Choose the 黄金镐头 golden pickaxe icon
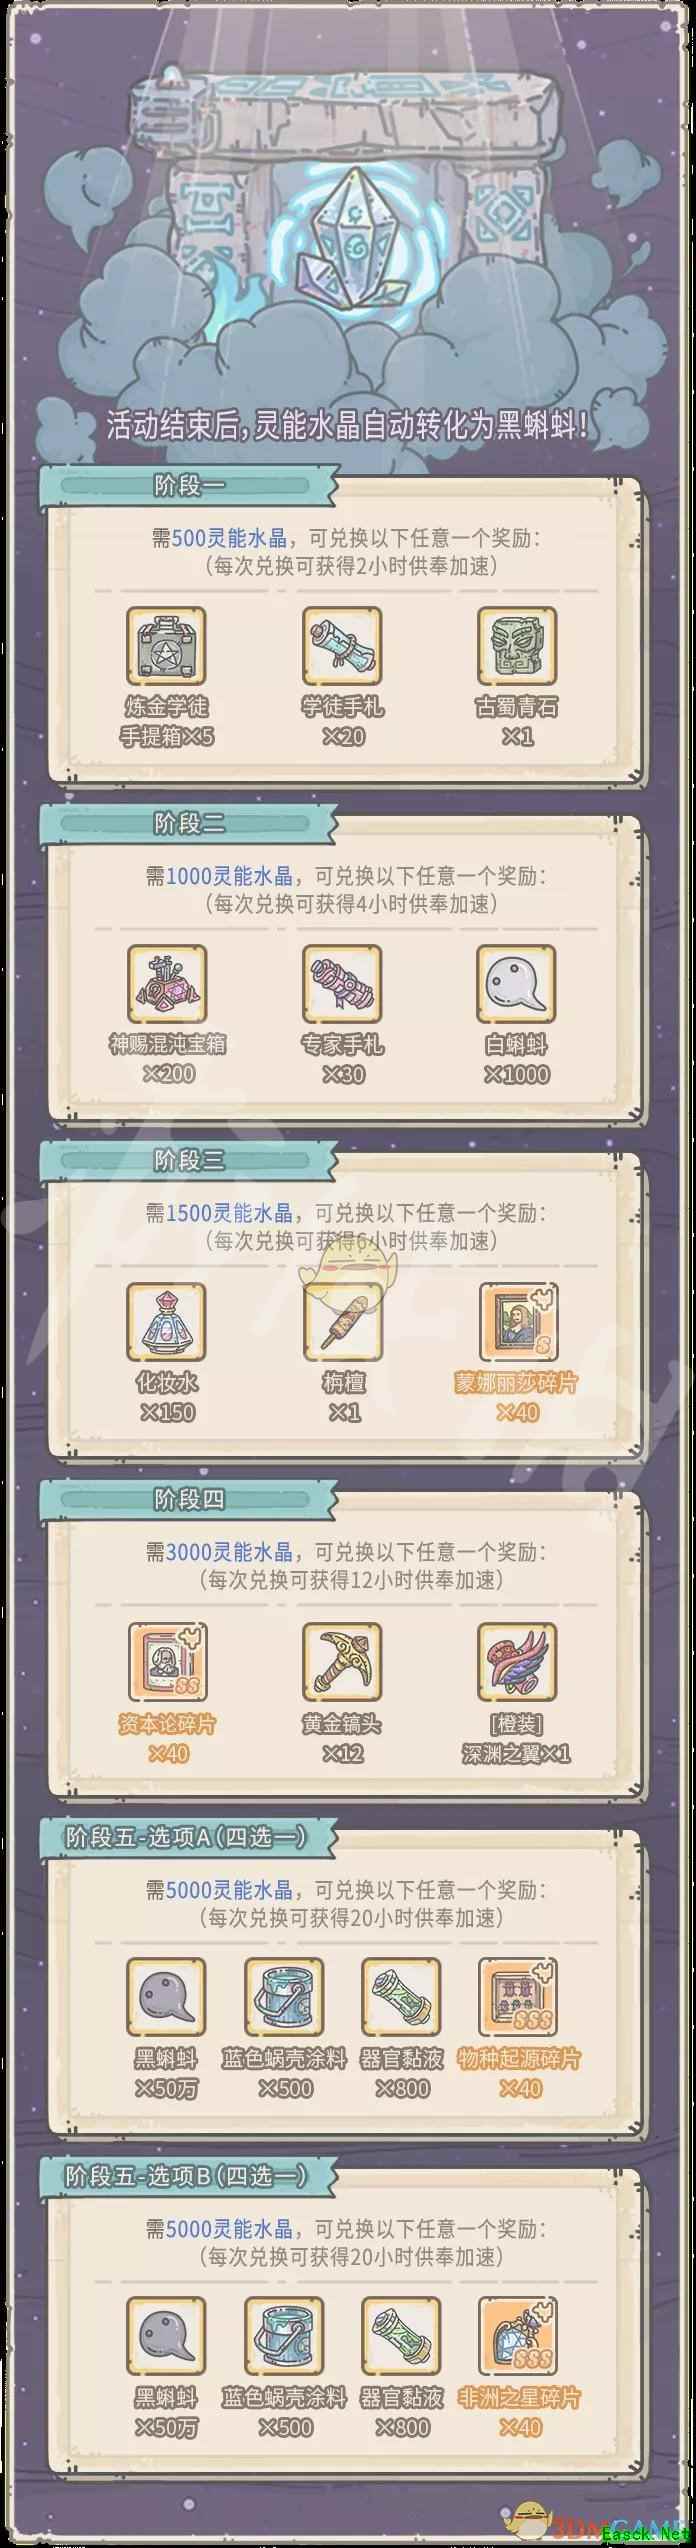This screenshot has height=2548, width=696. coord(342,1660)
